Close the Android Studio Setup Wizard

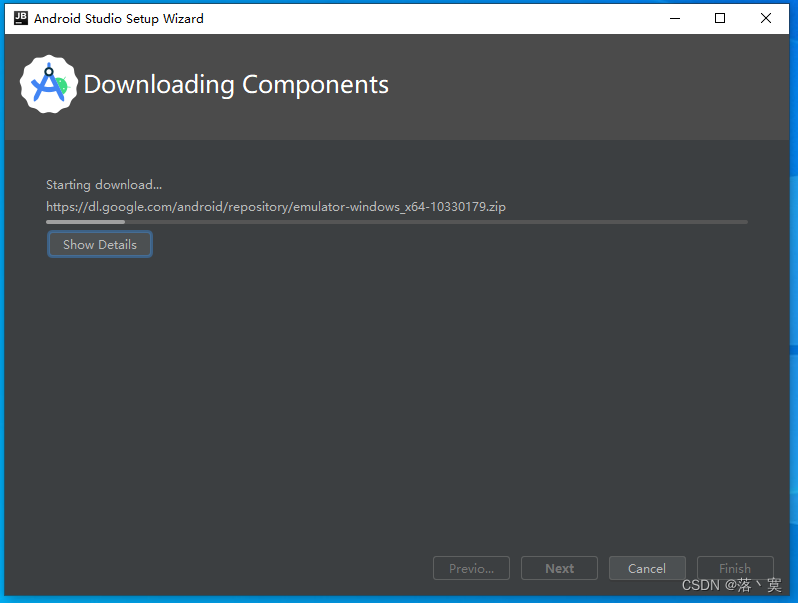766,18
